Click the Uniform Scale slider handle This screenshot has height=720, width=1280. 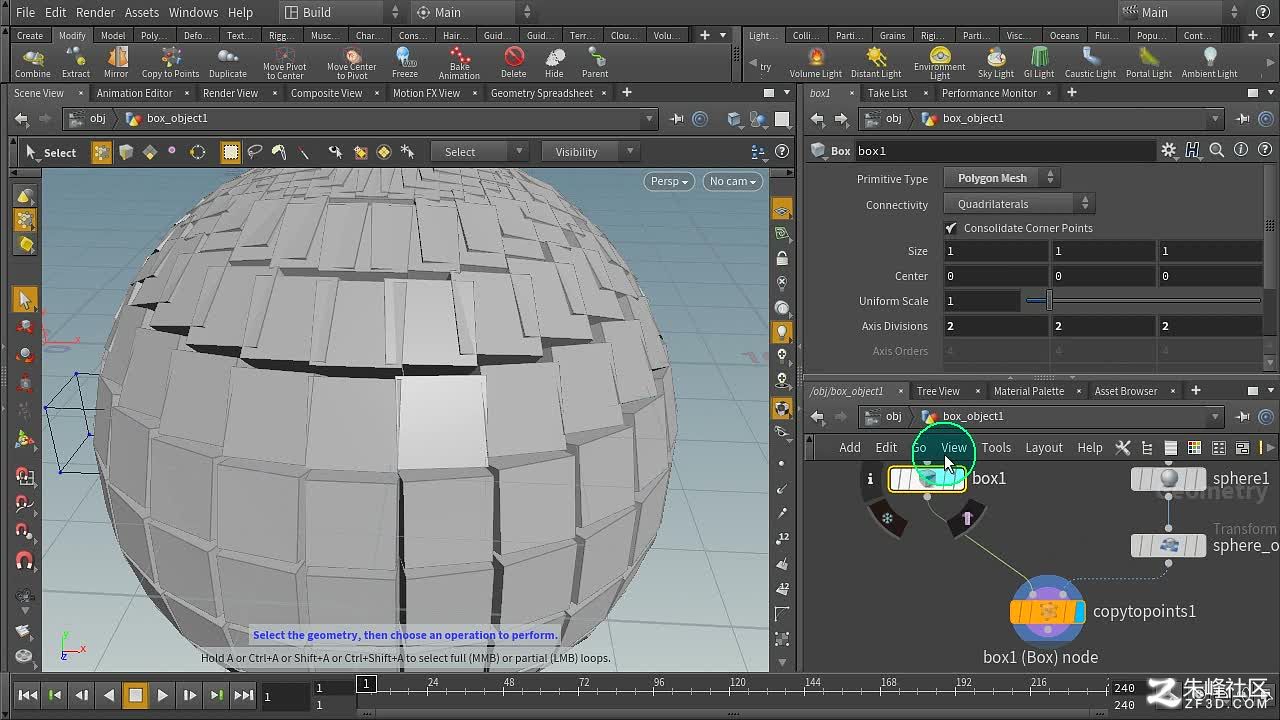tap(1049, 301)
